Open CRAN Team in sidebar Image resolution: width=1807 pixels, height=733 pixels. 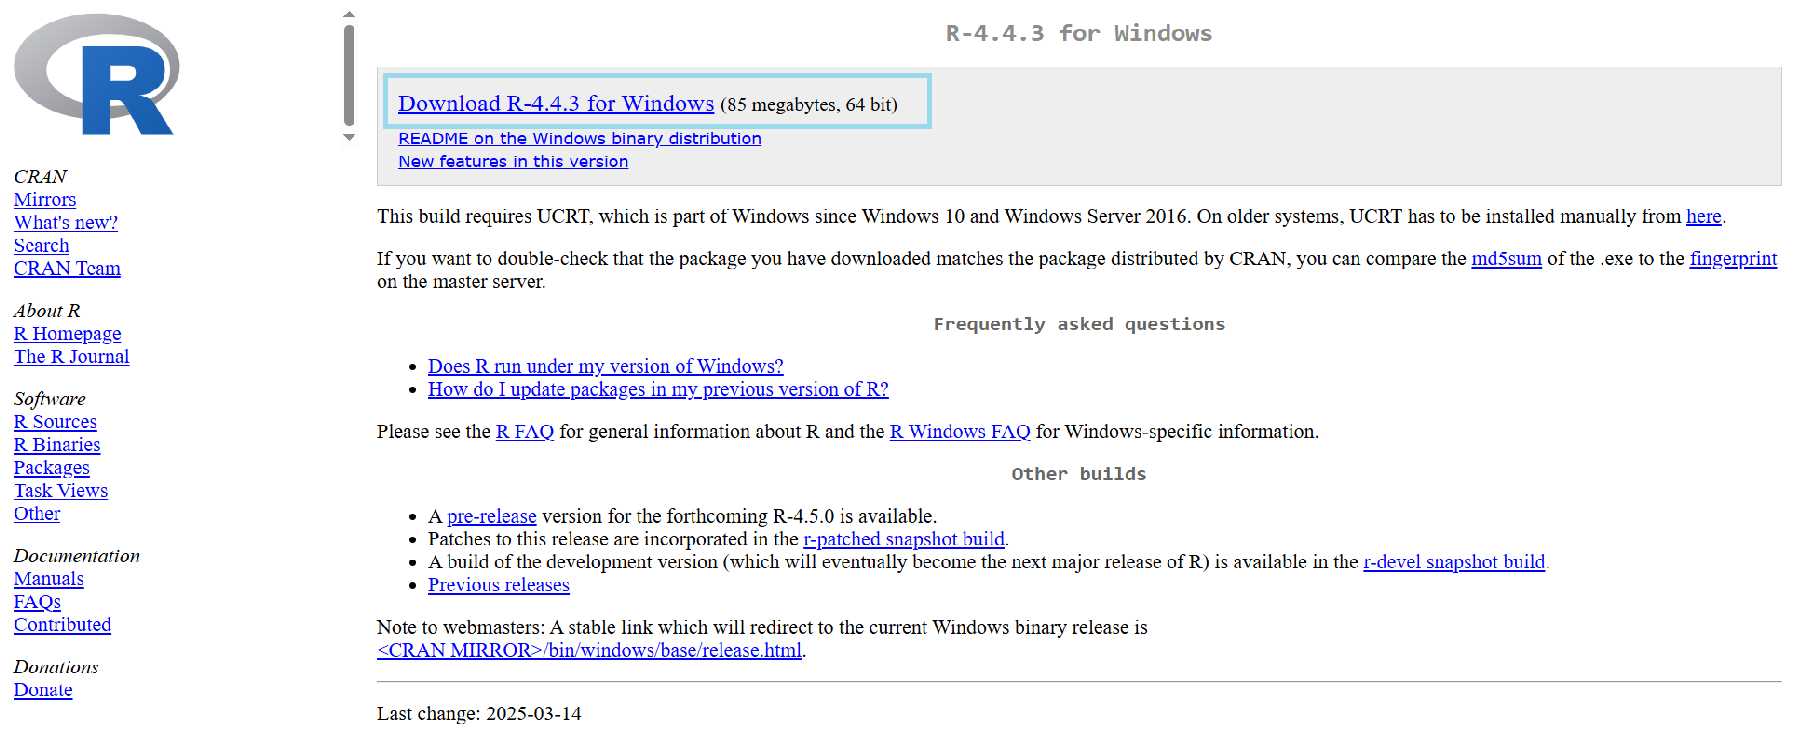click(67, 268)
